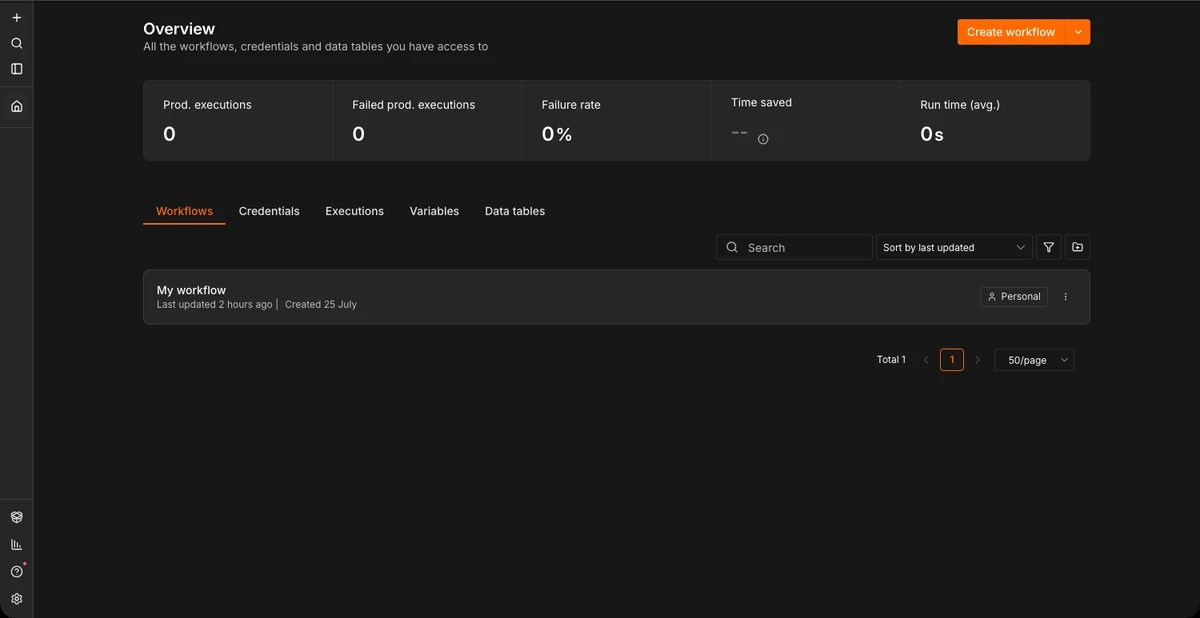Click the Failed prod. executions stat card
The height and width of the screenshot is (618, 1200).
(x=427, y=120)
